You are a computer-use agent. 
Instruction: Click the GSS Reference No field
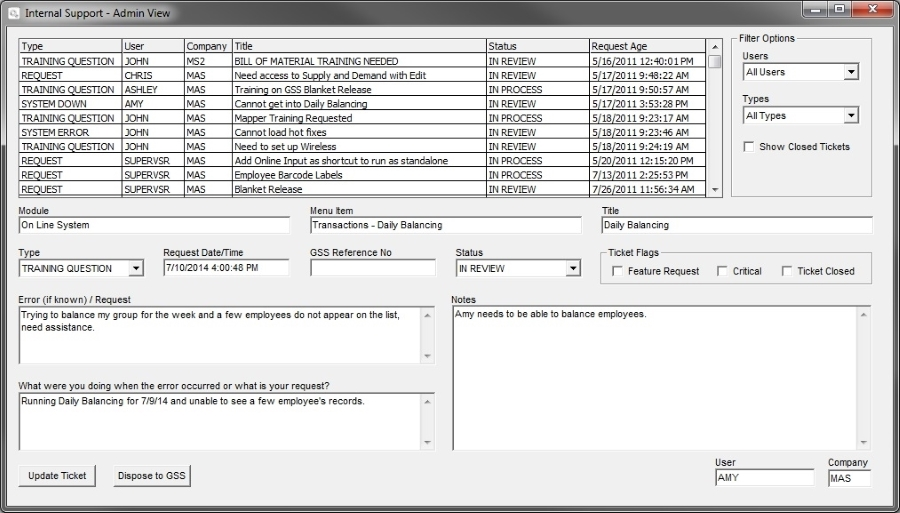coord(373,268)
